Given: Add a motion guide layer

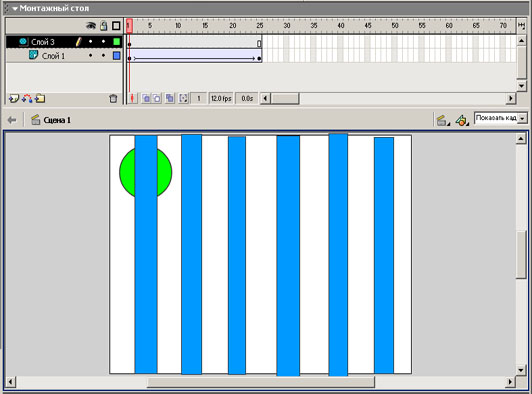Looking at the screenshot, I should point(27,99).
